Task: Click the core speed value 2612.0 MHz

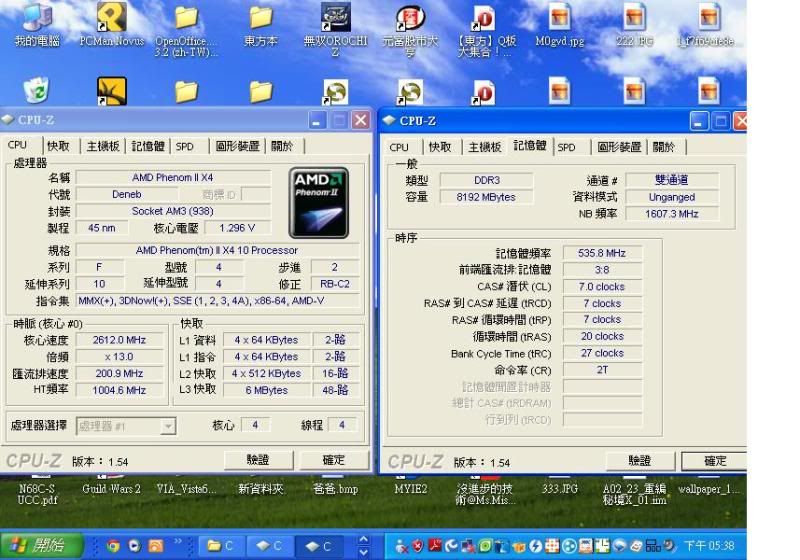Action: pos(119,340)
